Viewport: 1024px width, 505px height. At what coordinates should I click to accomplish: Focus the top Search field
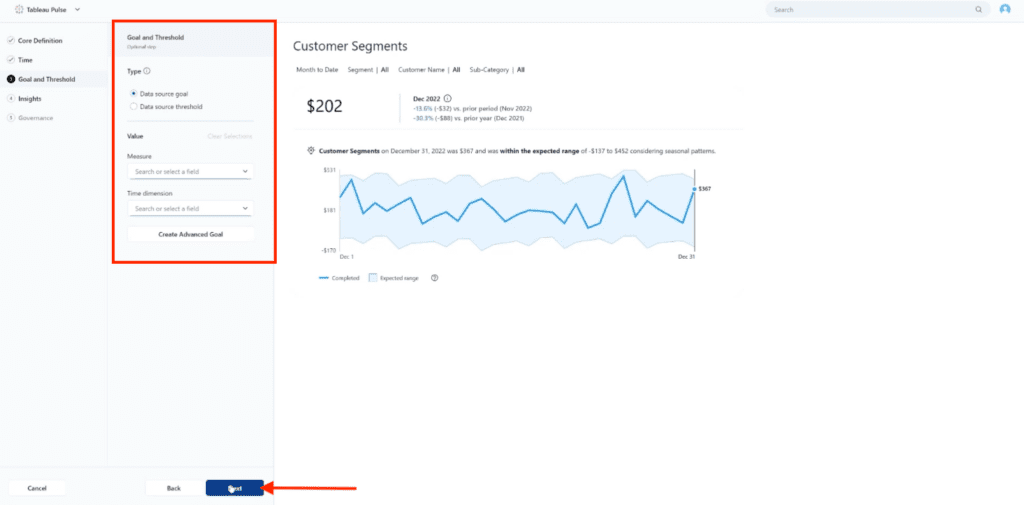point(876,10)
